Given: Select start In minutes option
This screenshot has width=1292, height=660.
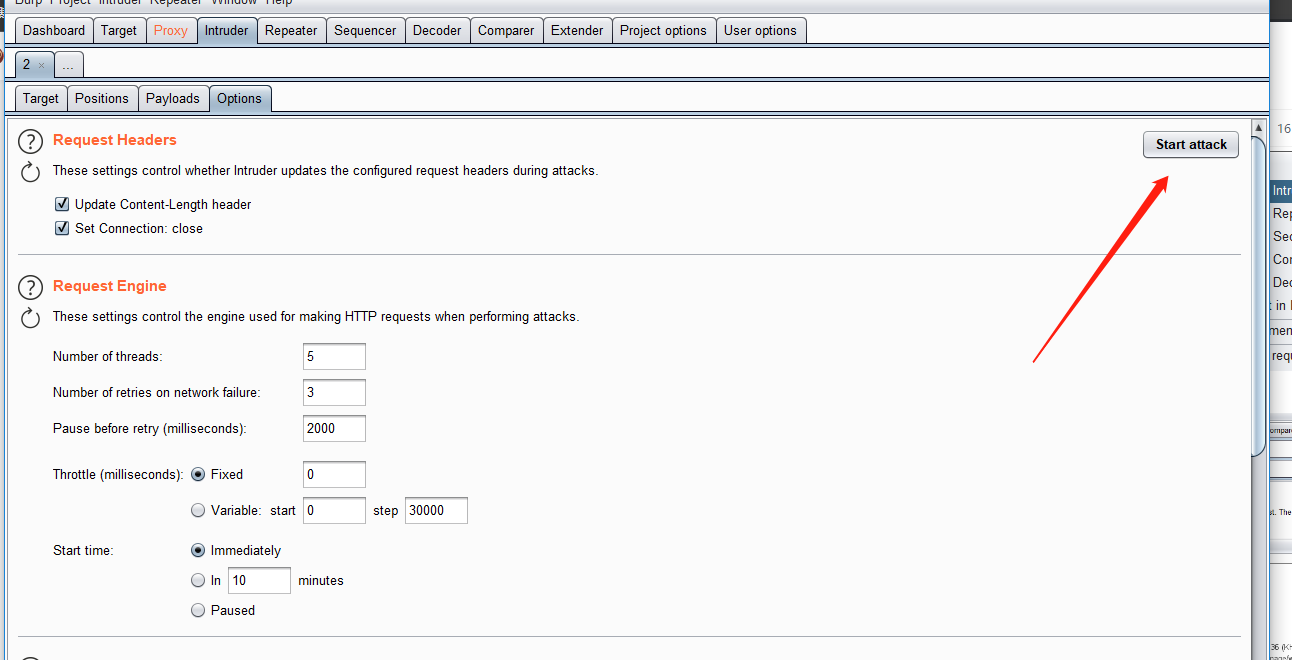Looking at the screenshot, I should point(198,580).
